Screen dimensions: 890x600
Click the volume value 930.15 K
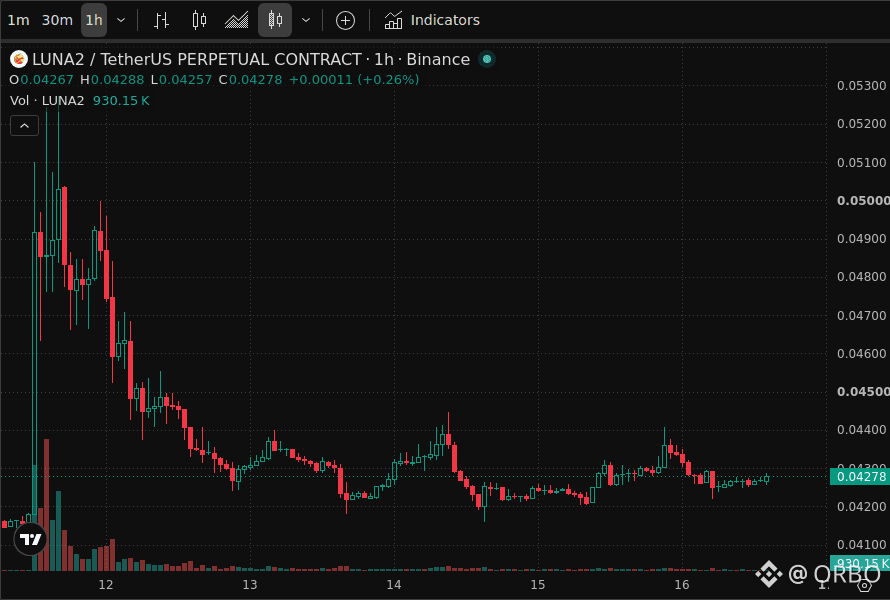pyautogui.click(x=121, y=101)
